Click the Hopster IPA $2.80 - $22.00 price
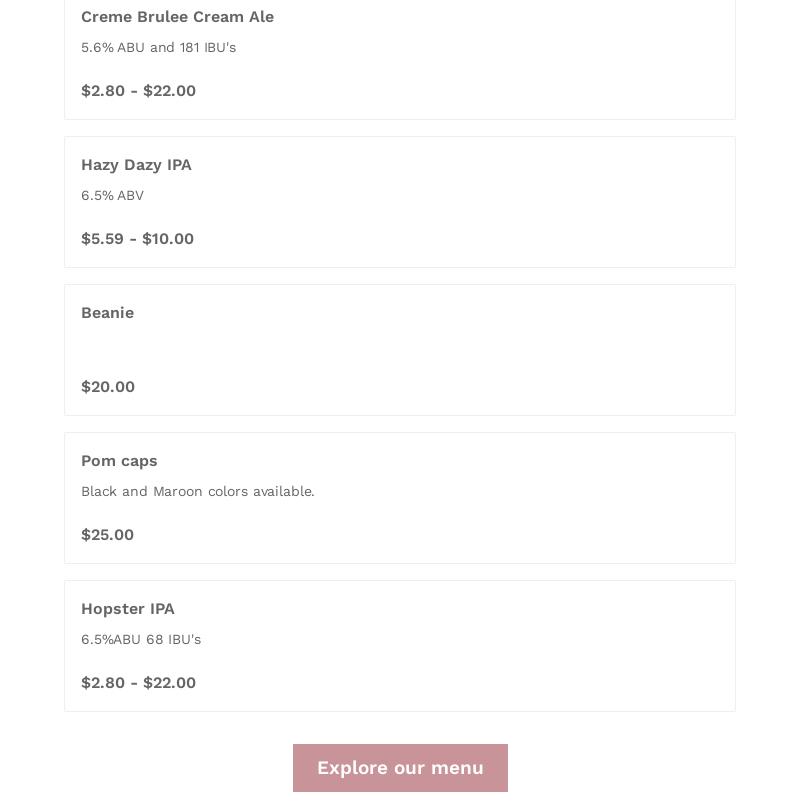This screenshot has width=800, height=810. (138, 683)
